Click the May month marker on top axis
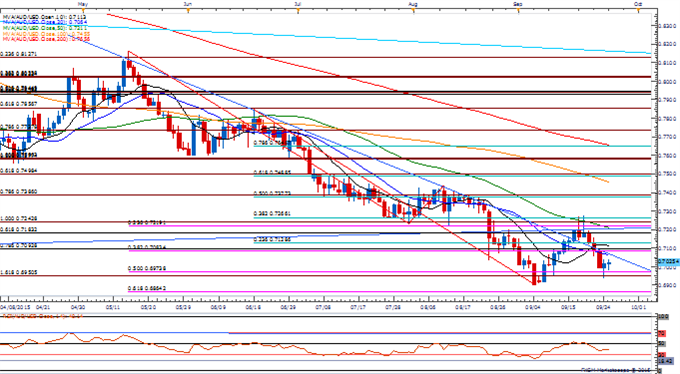 pos(83,3)
